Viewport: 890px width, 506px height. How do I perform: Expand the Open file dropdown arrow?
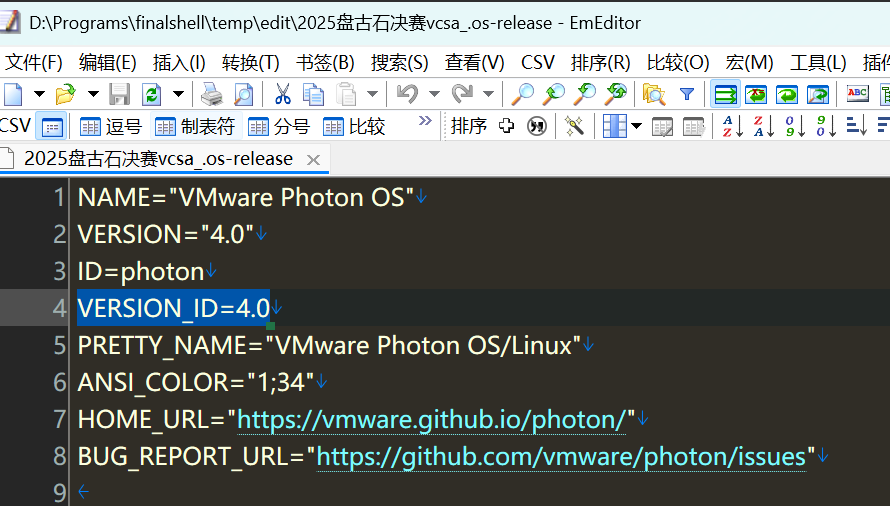click(x=93, y=94)
